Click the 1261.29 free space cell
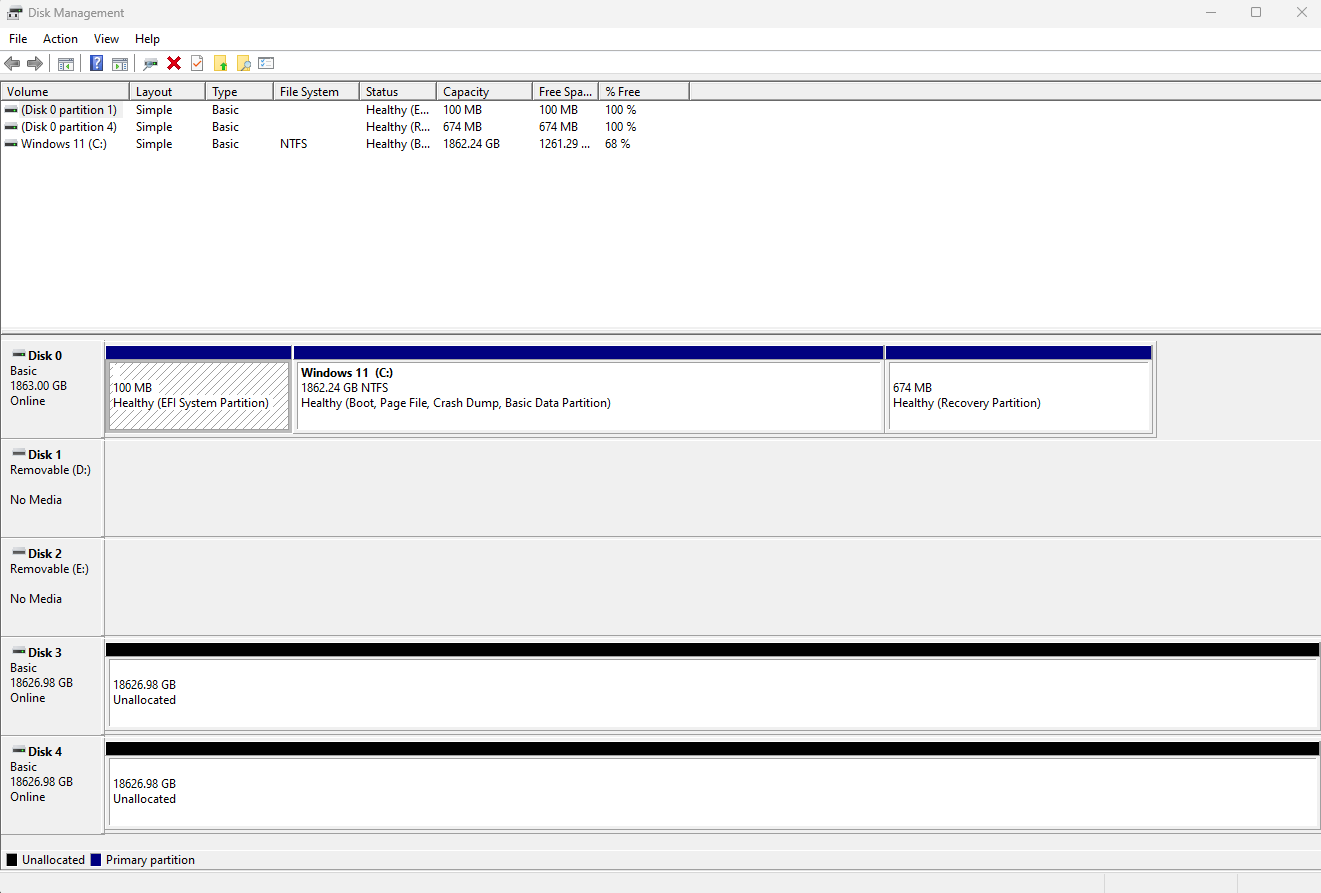The height and width of the screenshot is (893, 1321). tap(566, 144)
